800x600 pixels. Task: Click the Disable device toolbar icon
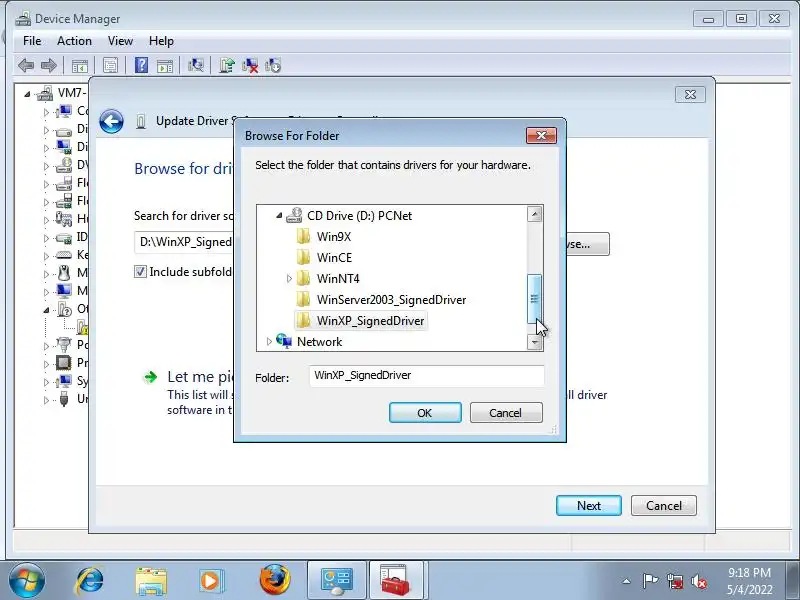(273, 65)
